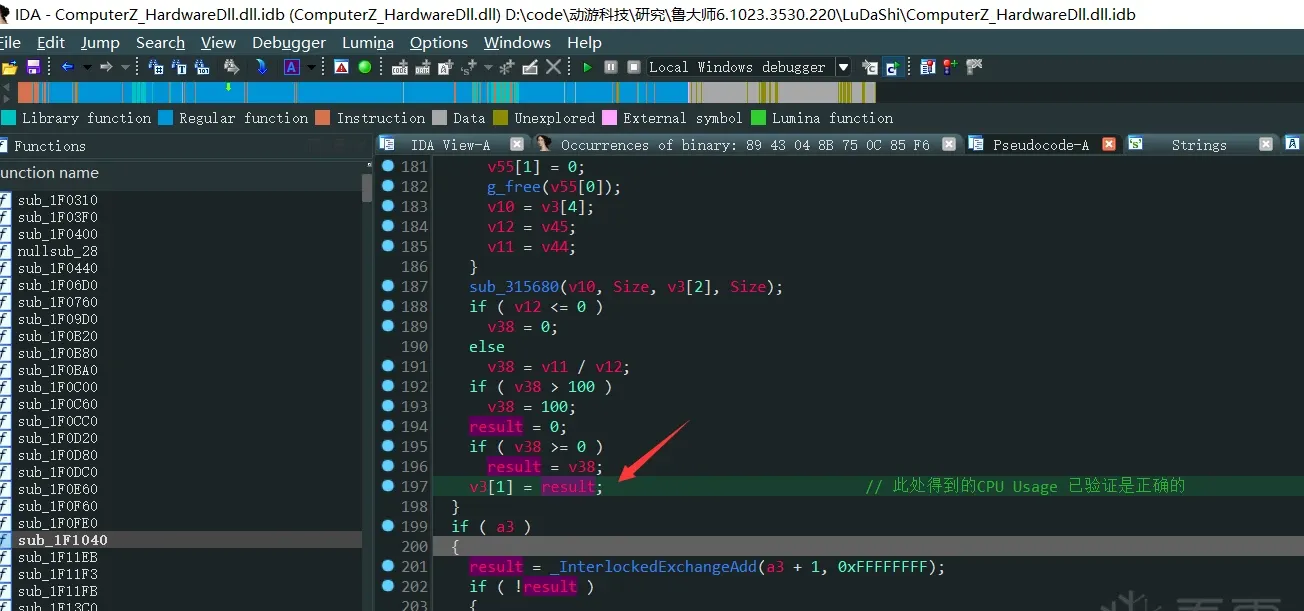
Task: Switch to the Strings tab
Action: click(x=1198, y=145)
